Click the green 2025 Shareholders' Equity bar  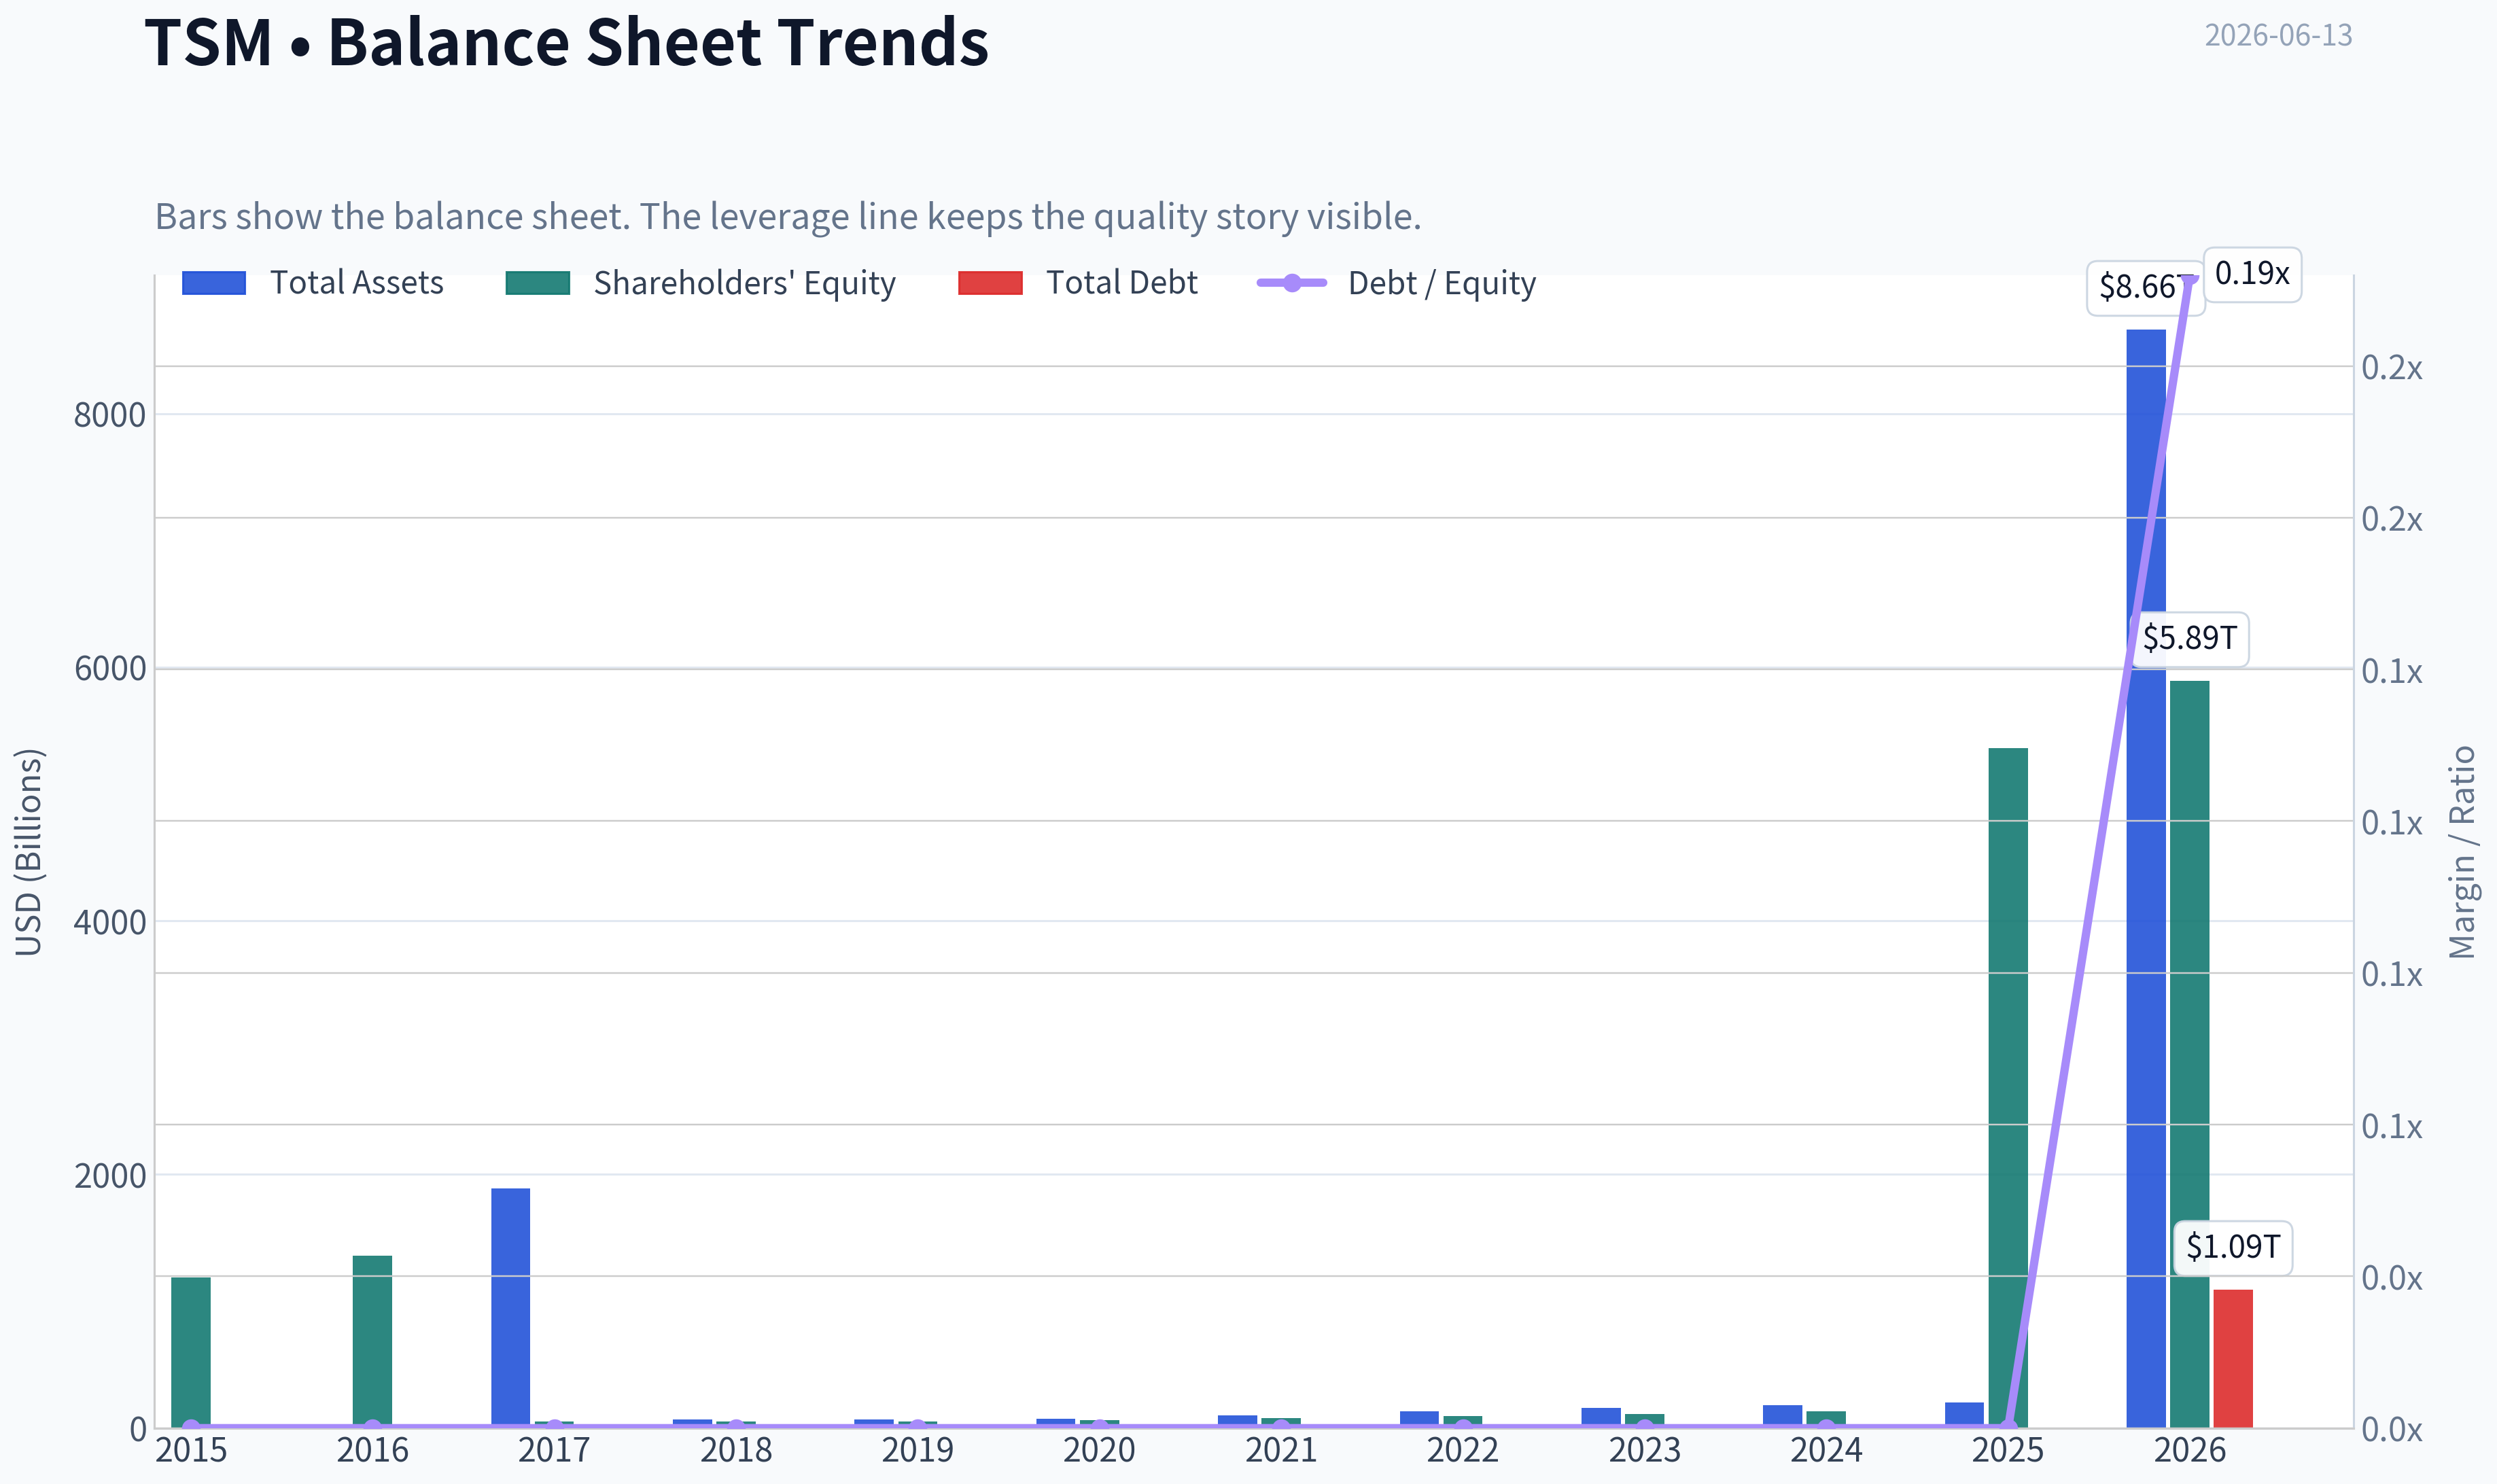2008,1087
